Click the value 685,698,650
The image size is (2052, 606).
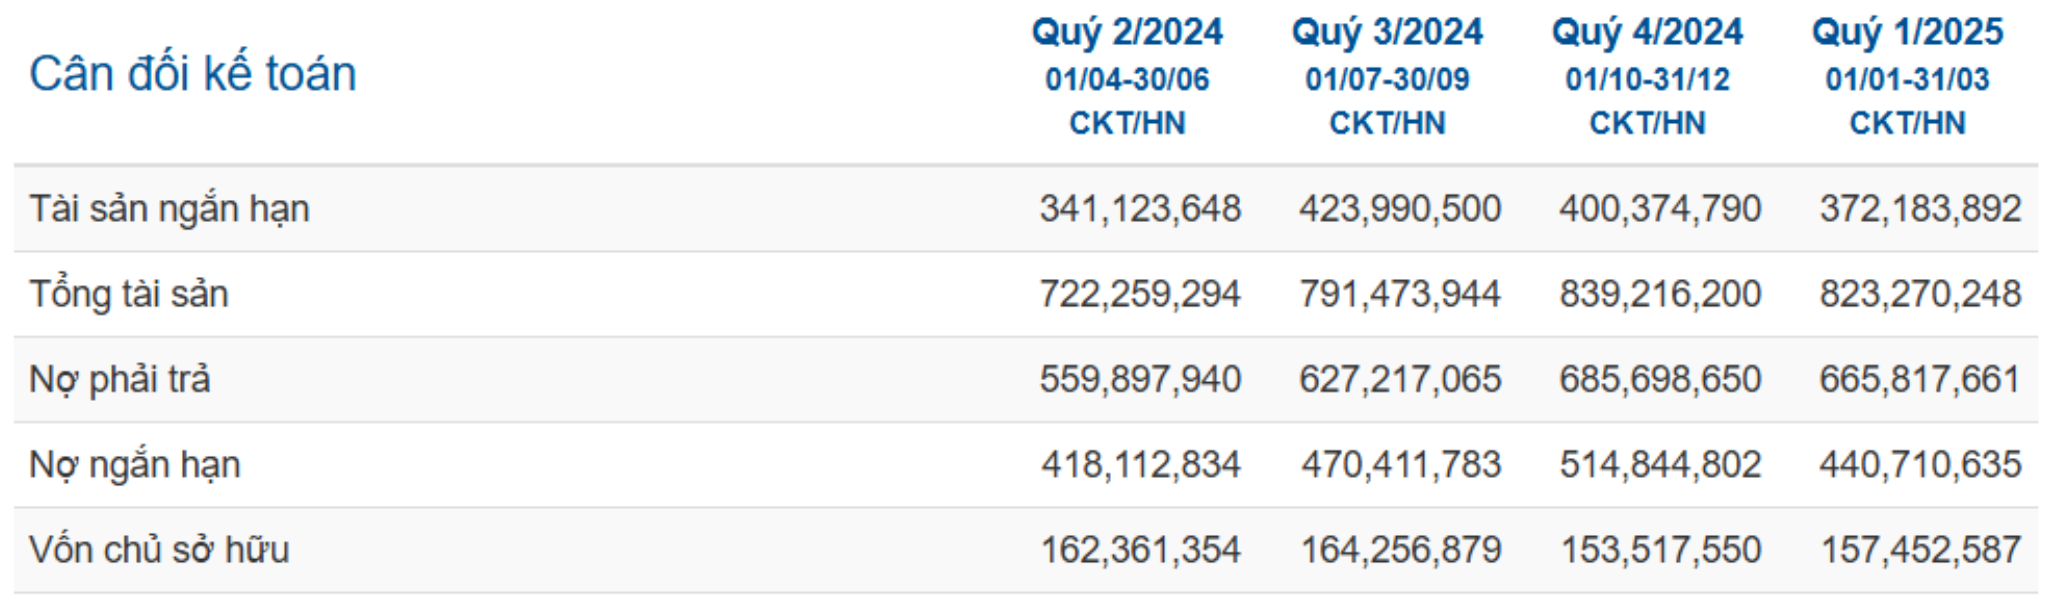click(x=1660, y=379)
